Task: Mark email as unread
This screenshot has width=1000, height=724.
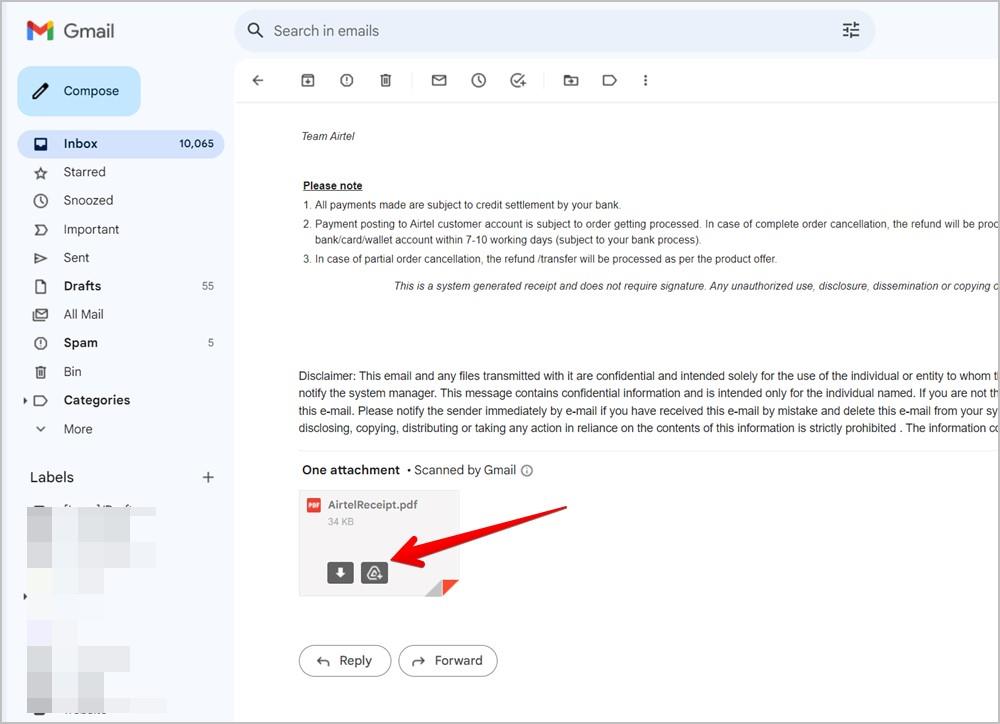Action: pyautogui.click(x=439, y=80)
